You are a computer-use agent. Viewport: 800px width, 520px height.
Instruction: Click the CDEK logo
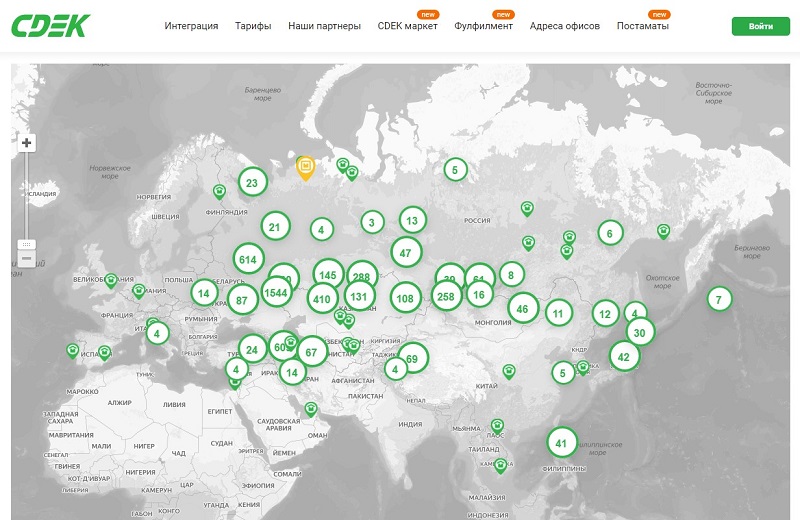pyautogui.click(x=51, y=26)
